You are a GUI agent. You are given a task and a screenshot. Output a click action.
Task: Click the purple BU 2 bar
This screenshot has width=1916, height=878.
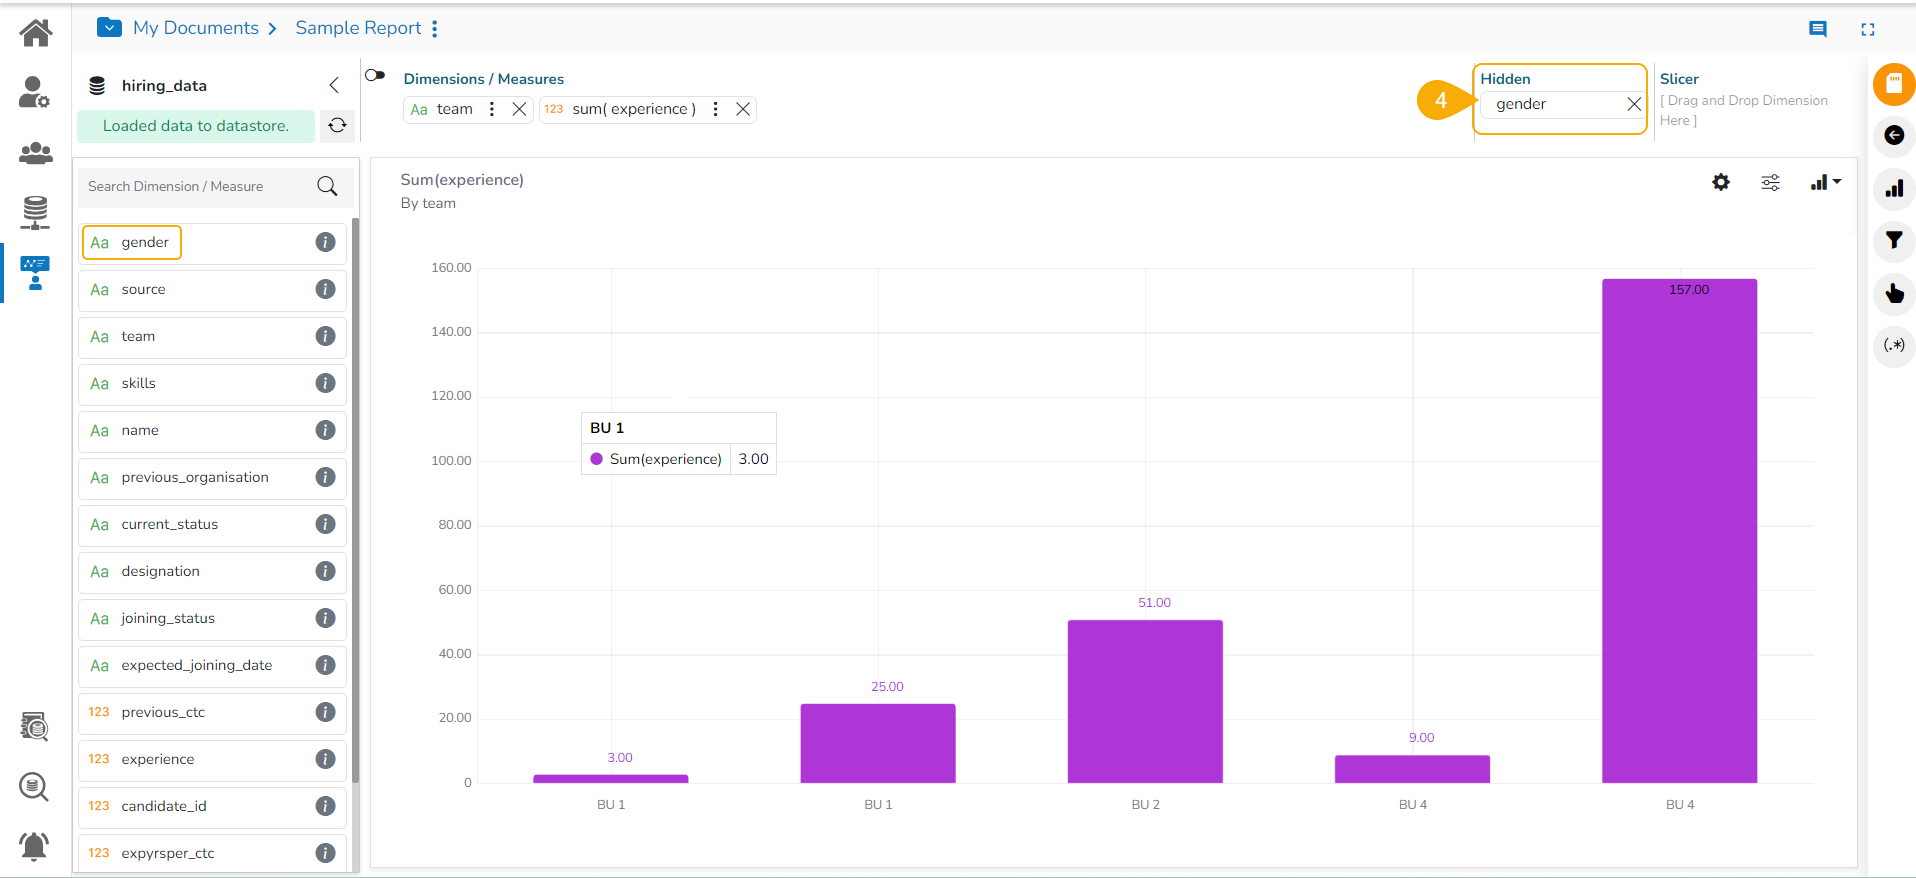point(1145,701)
